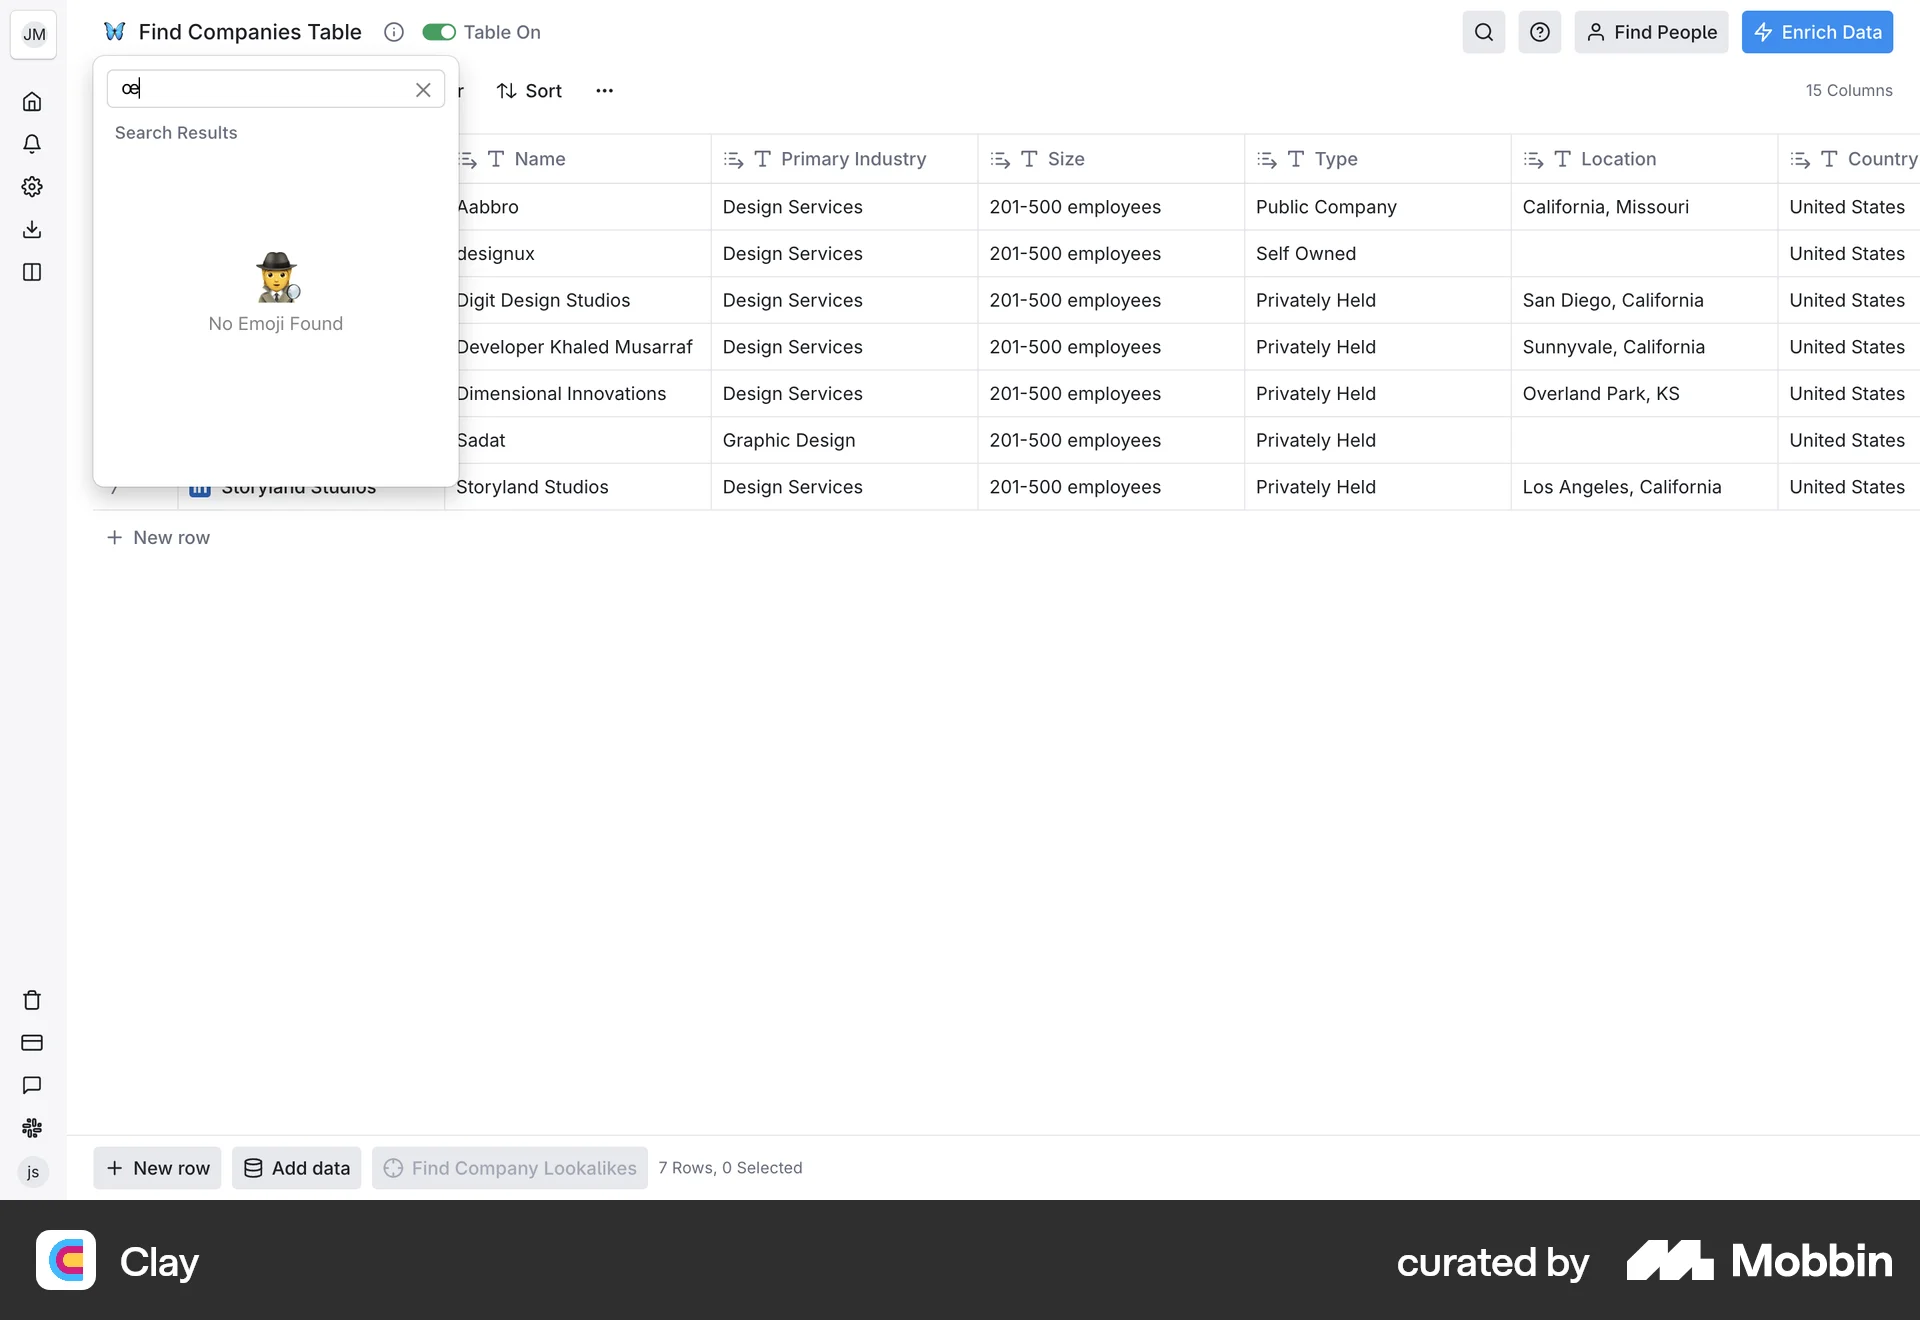Open the three-dot more options menu
This screenshot has width=1920, height=1320.
[604, 91]
